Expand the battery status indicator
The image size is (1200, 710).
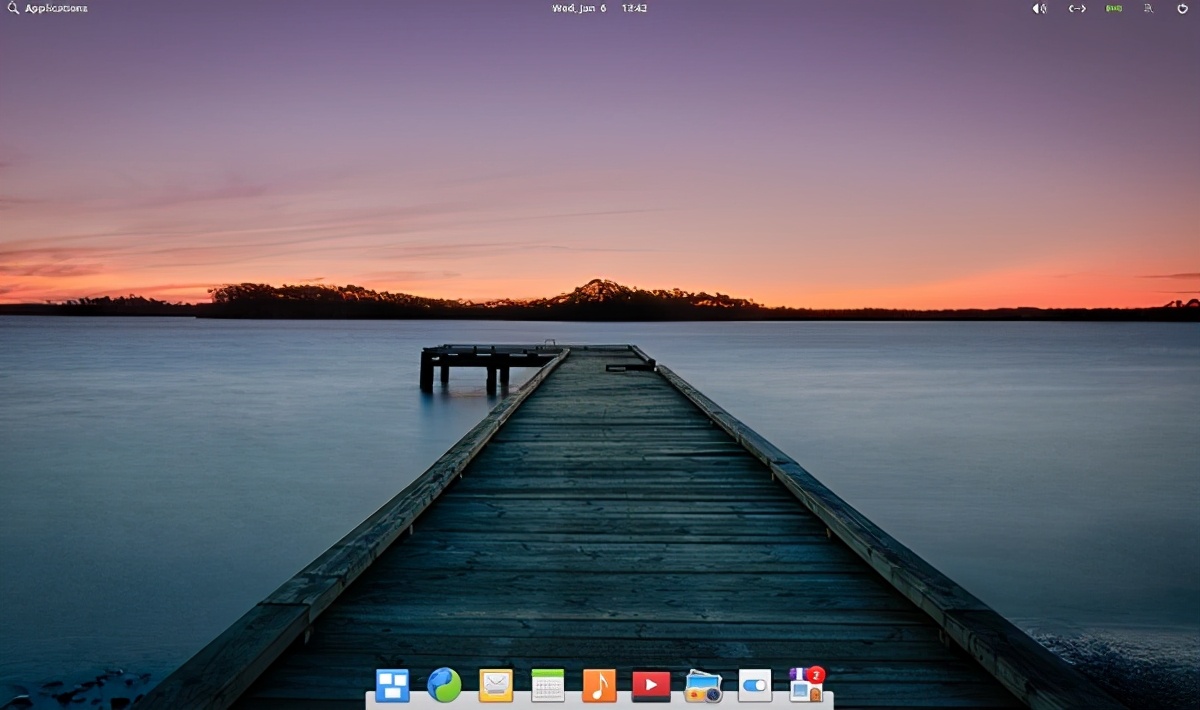(x=1113, y=8)
